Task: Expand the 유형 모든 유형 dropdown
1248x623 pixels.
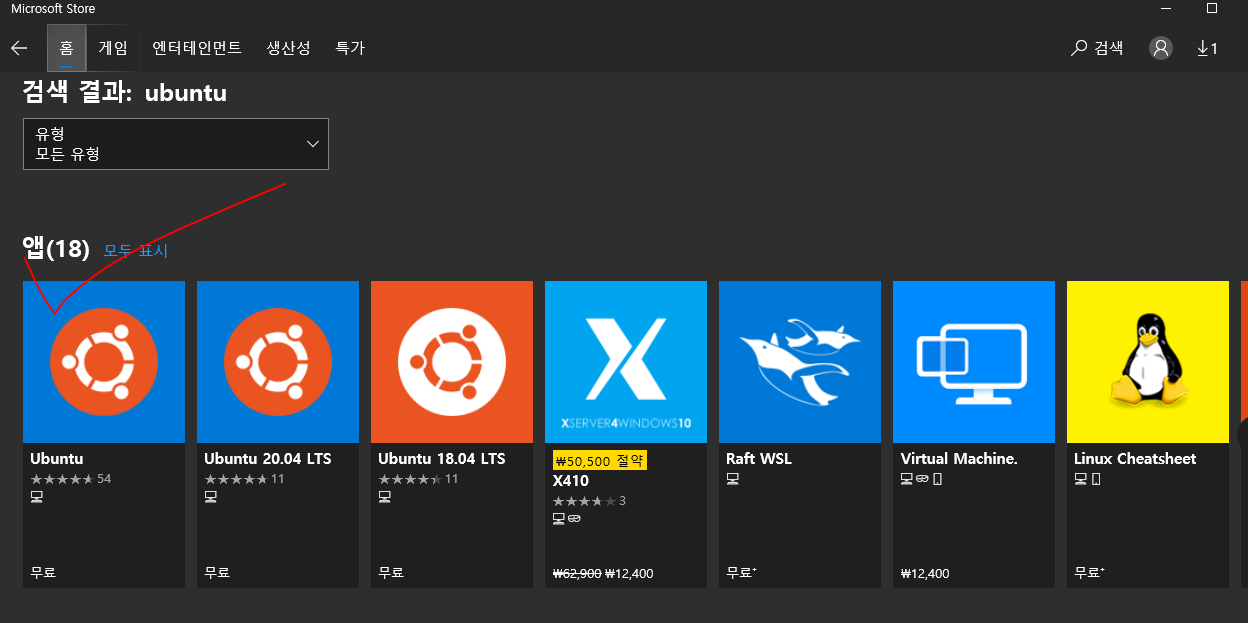Action: 176,144
